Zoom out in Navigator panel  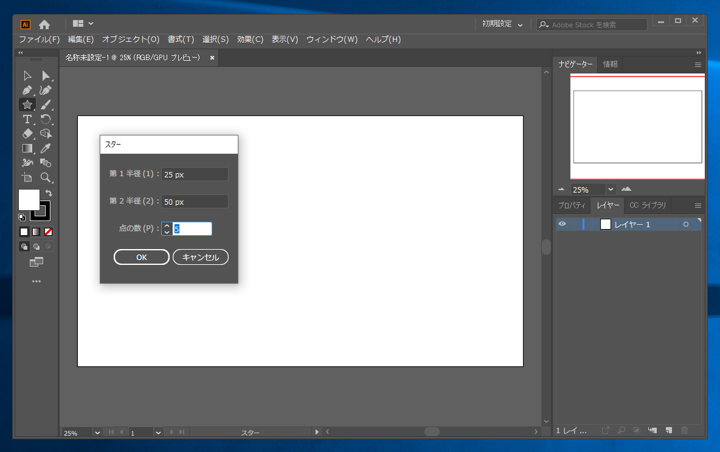pyautogui.click(x=561, y=189)
